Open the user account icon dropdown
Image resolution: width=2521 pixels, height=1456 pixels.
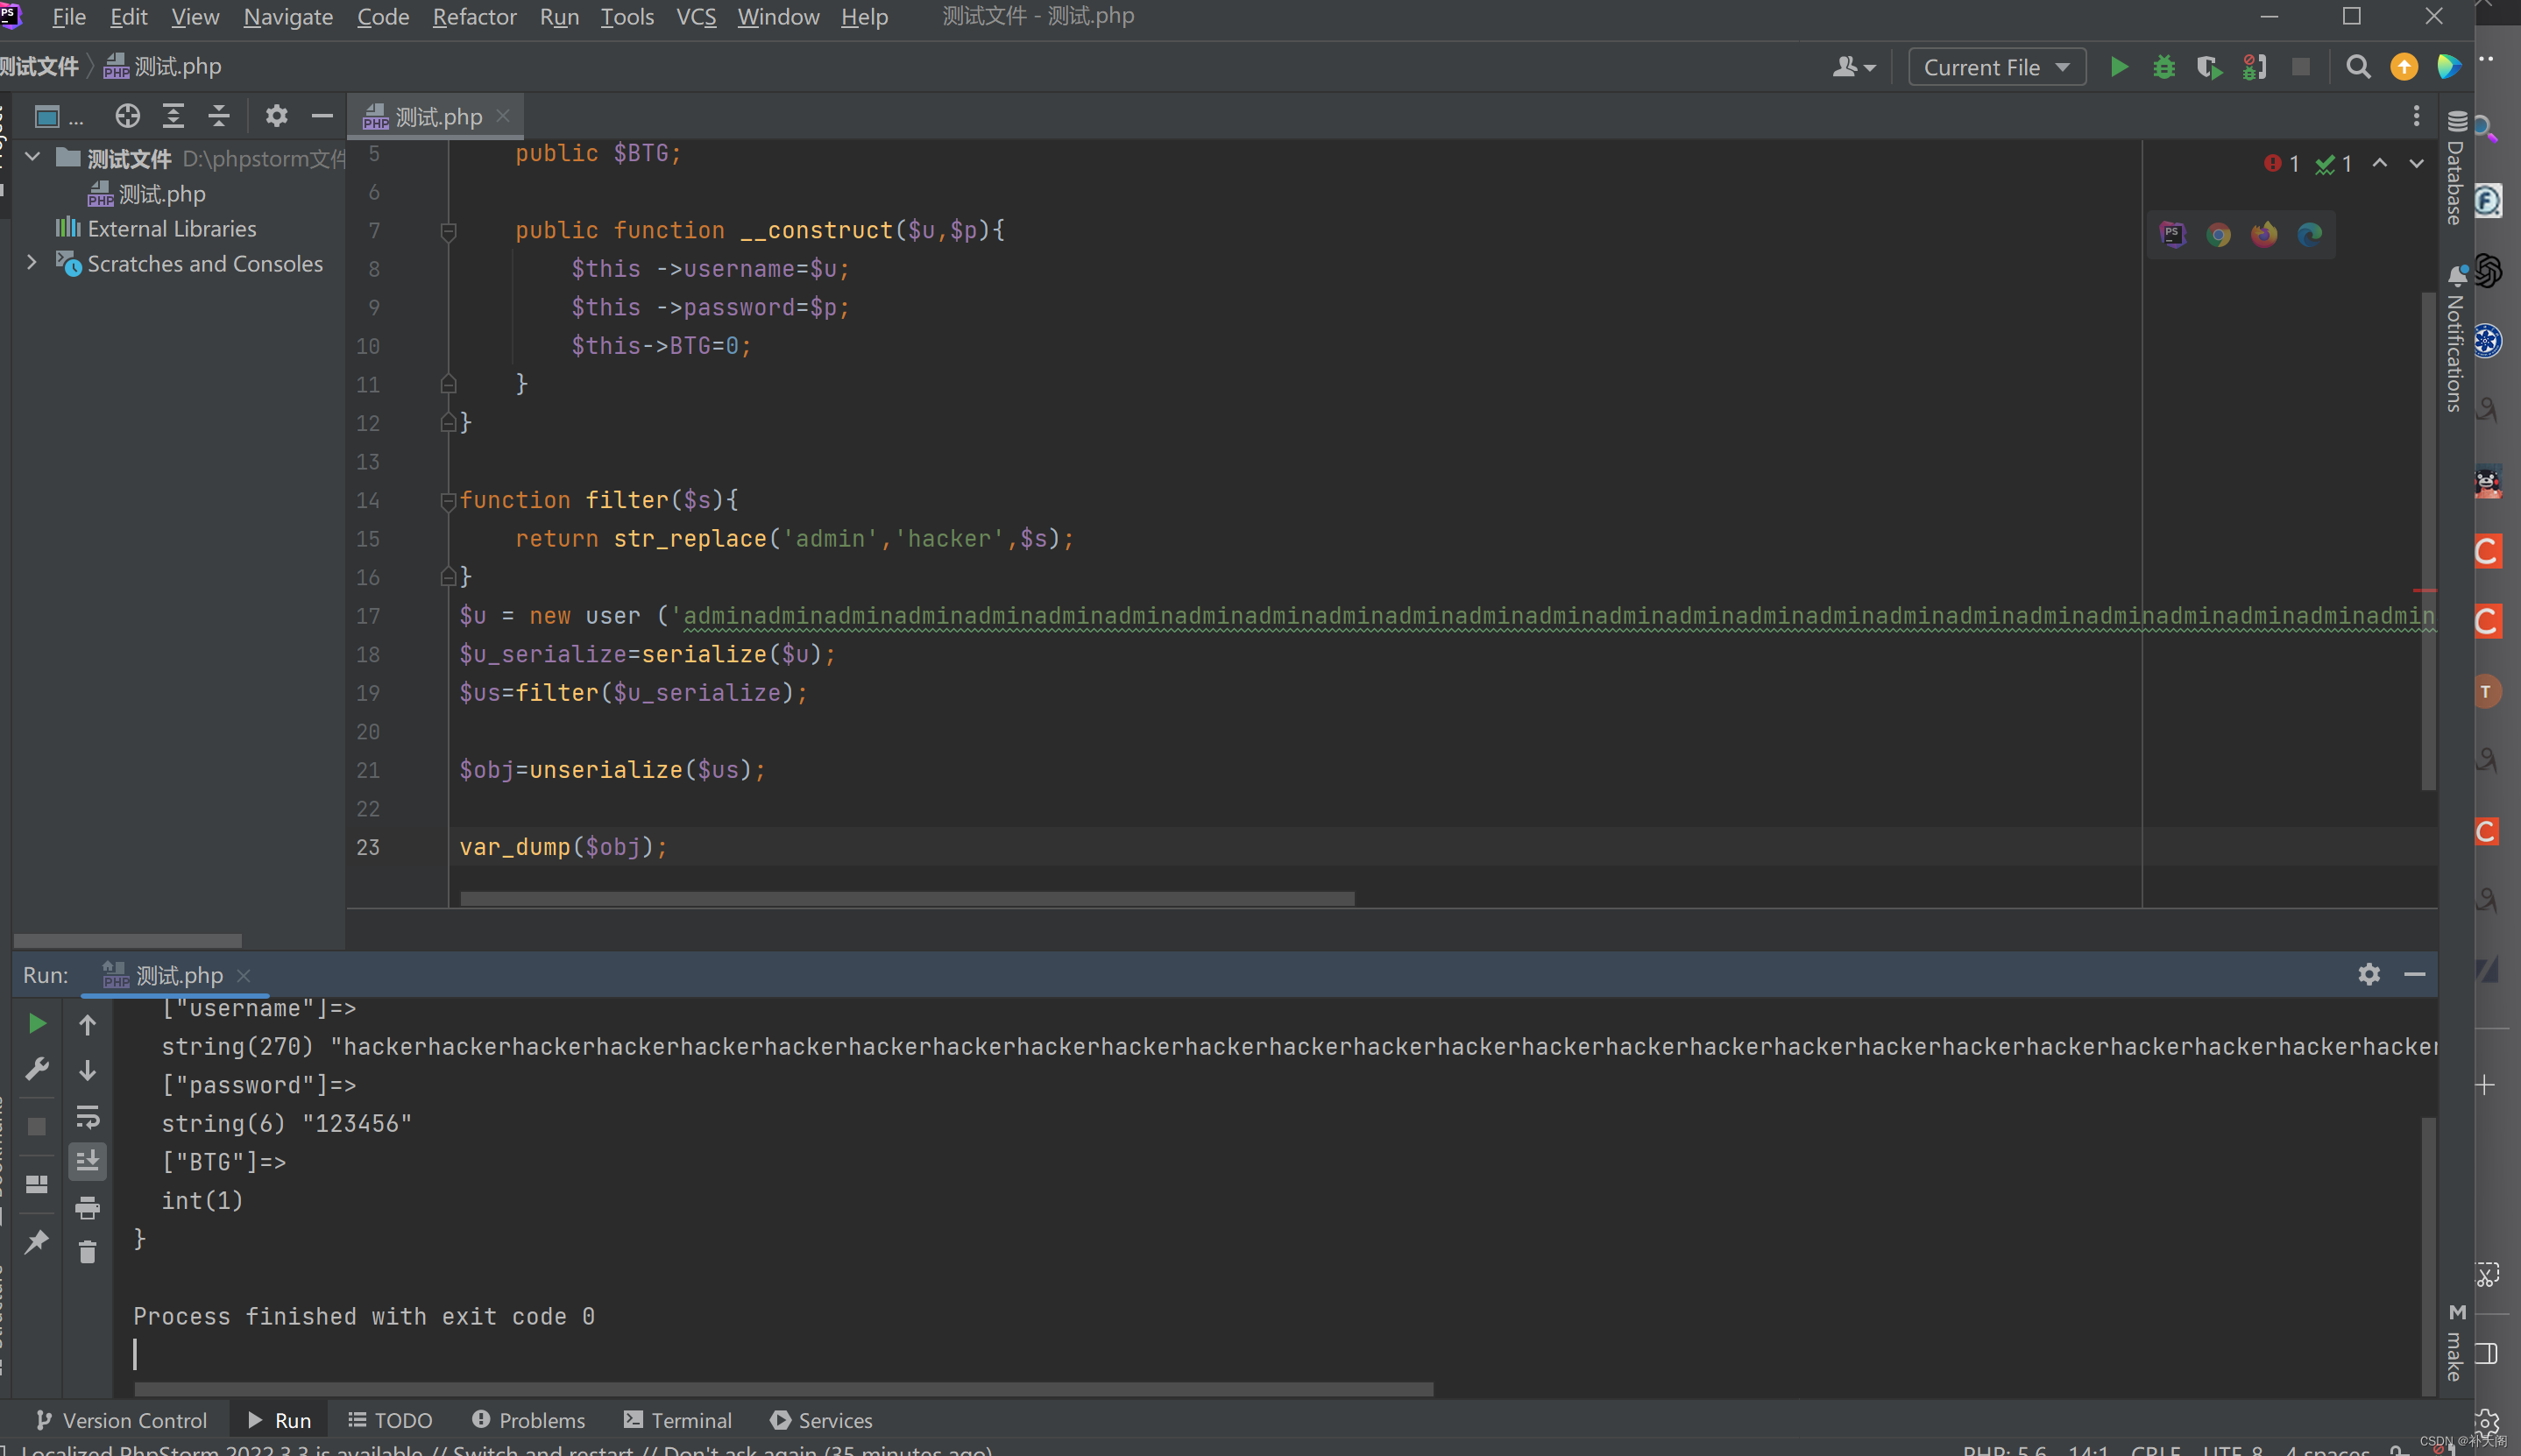pyautogui.click(x=1853, y=67)
